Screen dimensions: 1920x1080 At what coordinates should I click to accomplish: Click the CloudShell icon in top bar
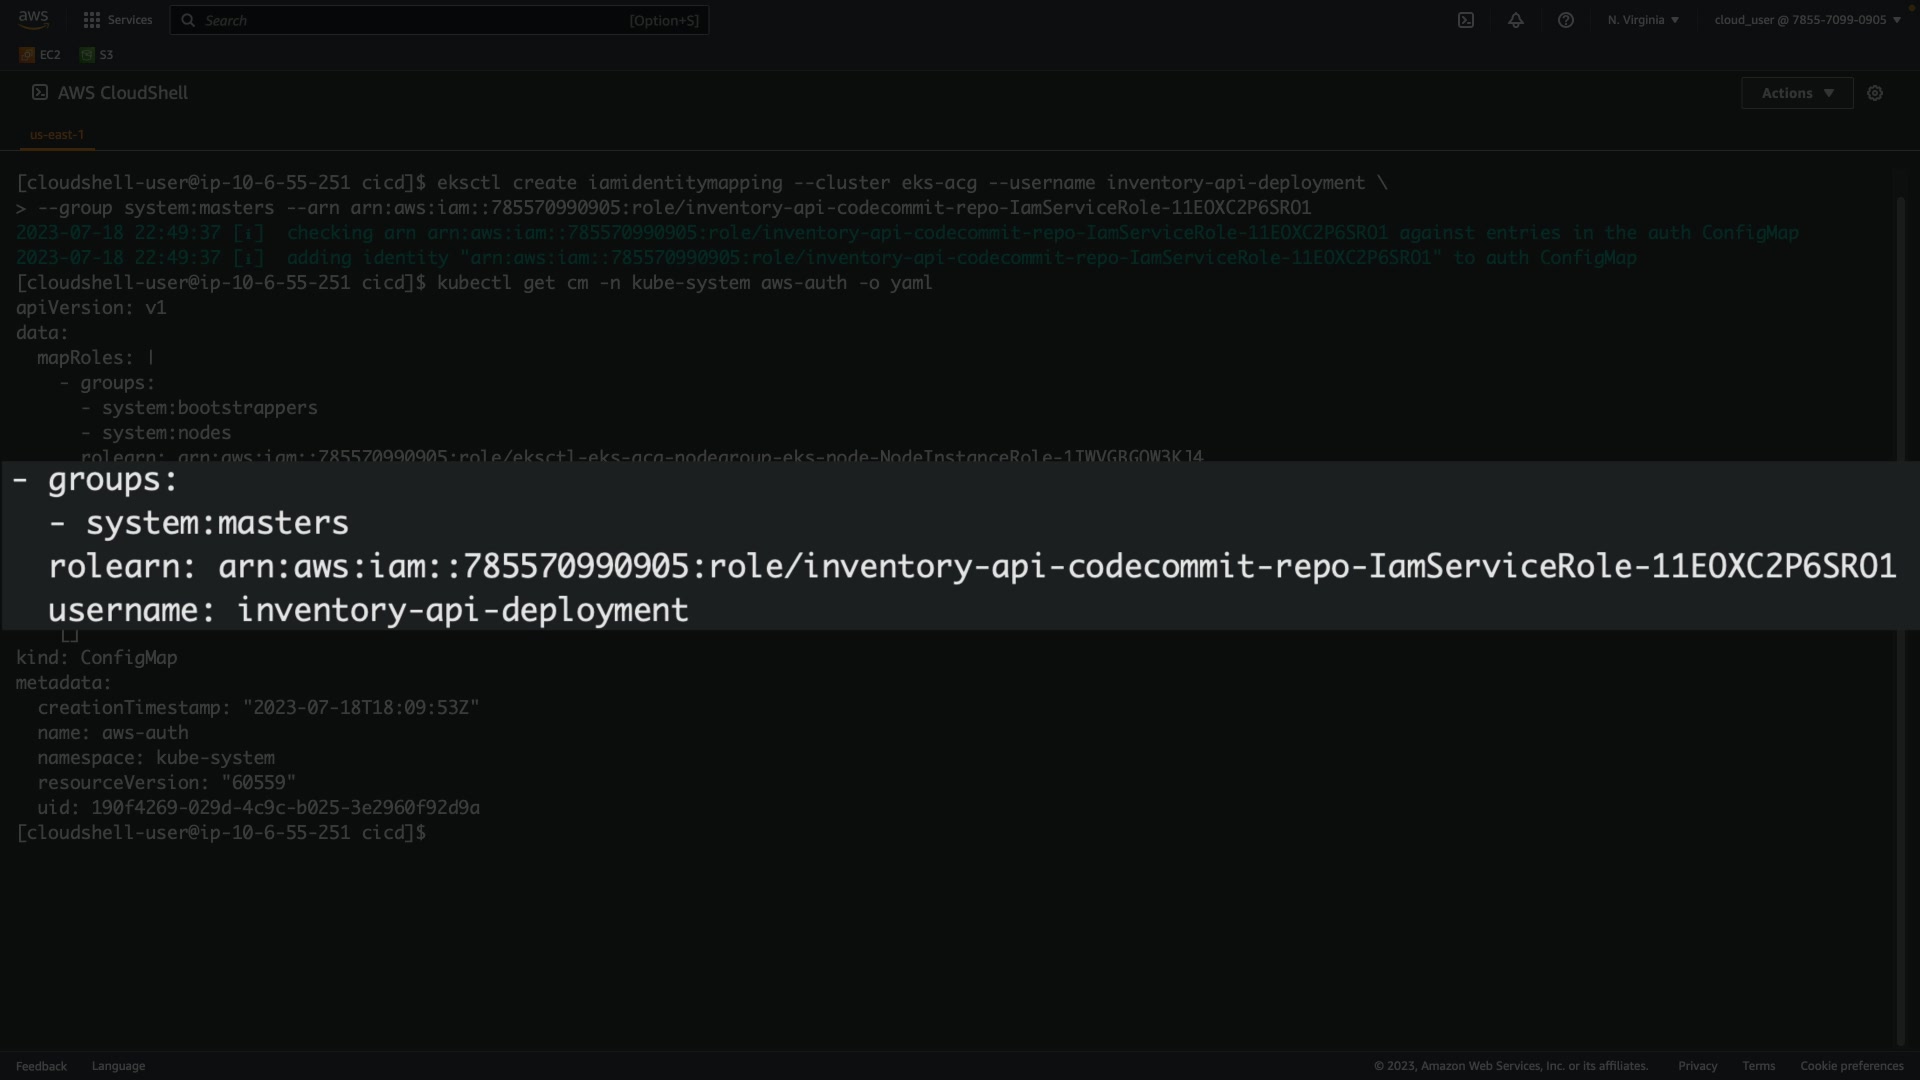pyautogui.click(x=1465, y=20)
